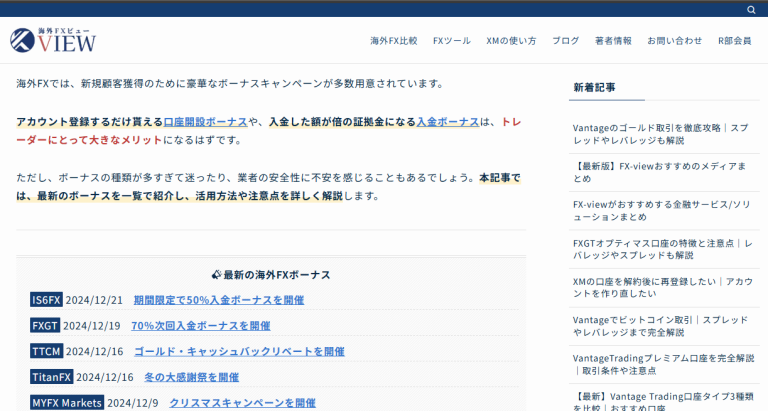Open MYFX Markets クリスマスキャンペーン link
The width and height of the screenshot is (768, 411).
tap(242, 403)
